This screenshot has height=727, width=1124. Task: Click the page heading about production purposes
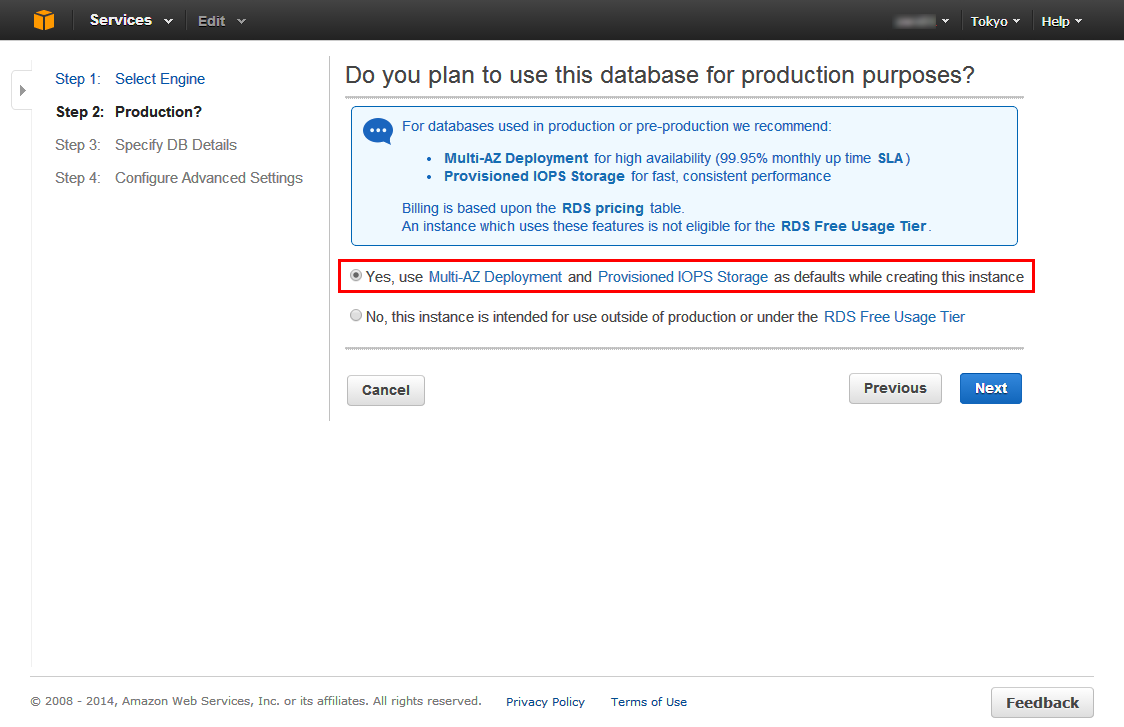[x=660, y=75]
